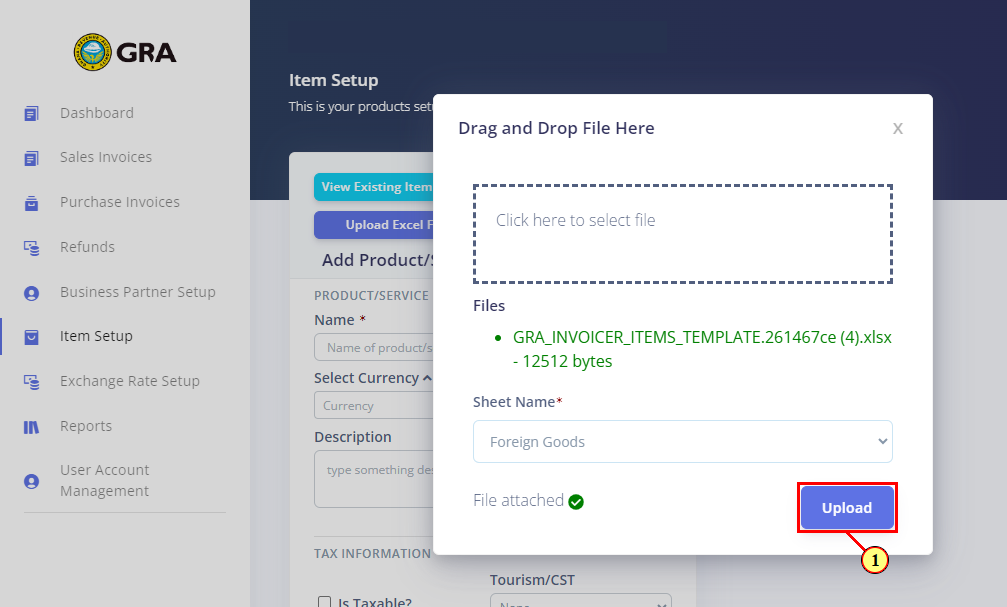1007x607 pixels.
Task: Click the Exchange Rate Setup icon
Action: coord(31,382)
